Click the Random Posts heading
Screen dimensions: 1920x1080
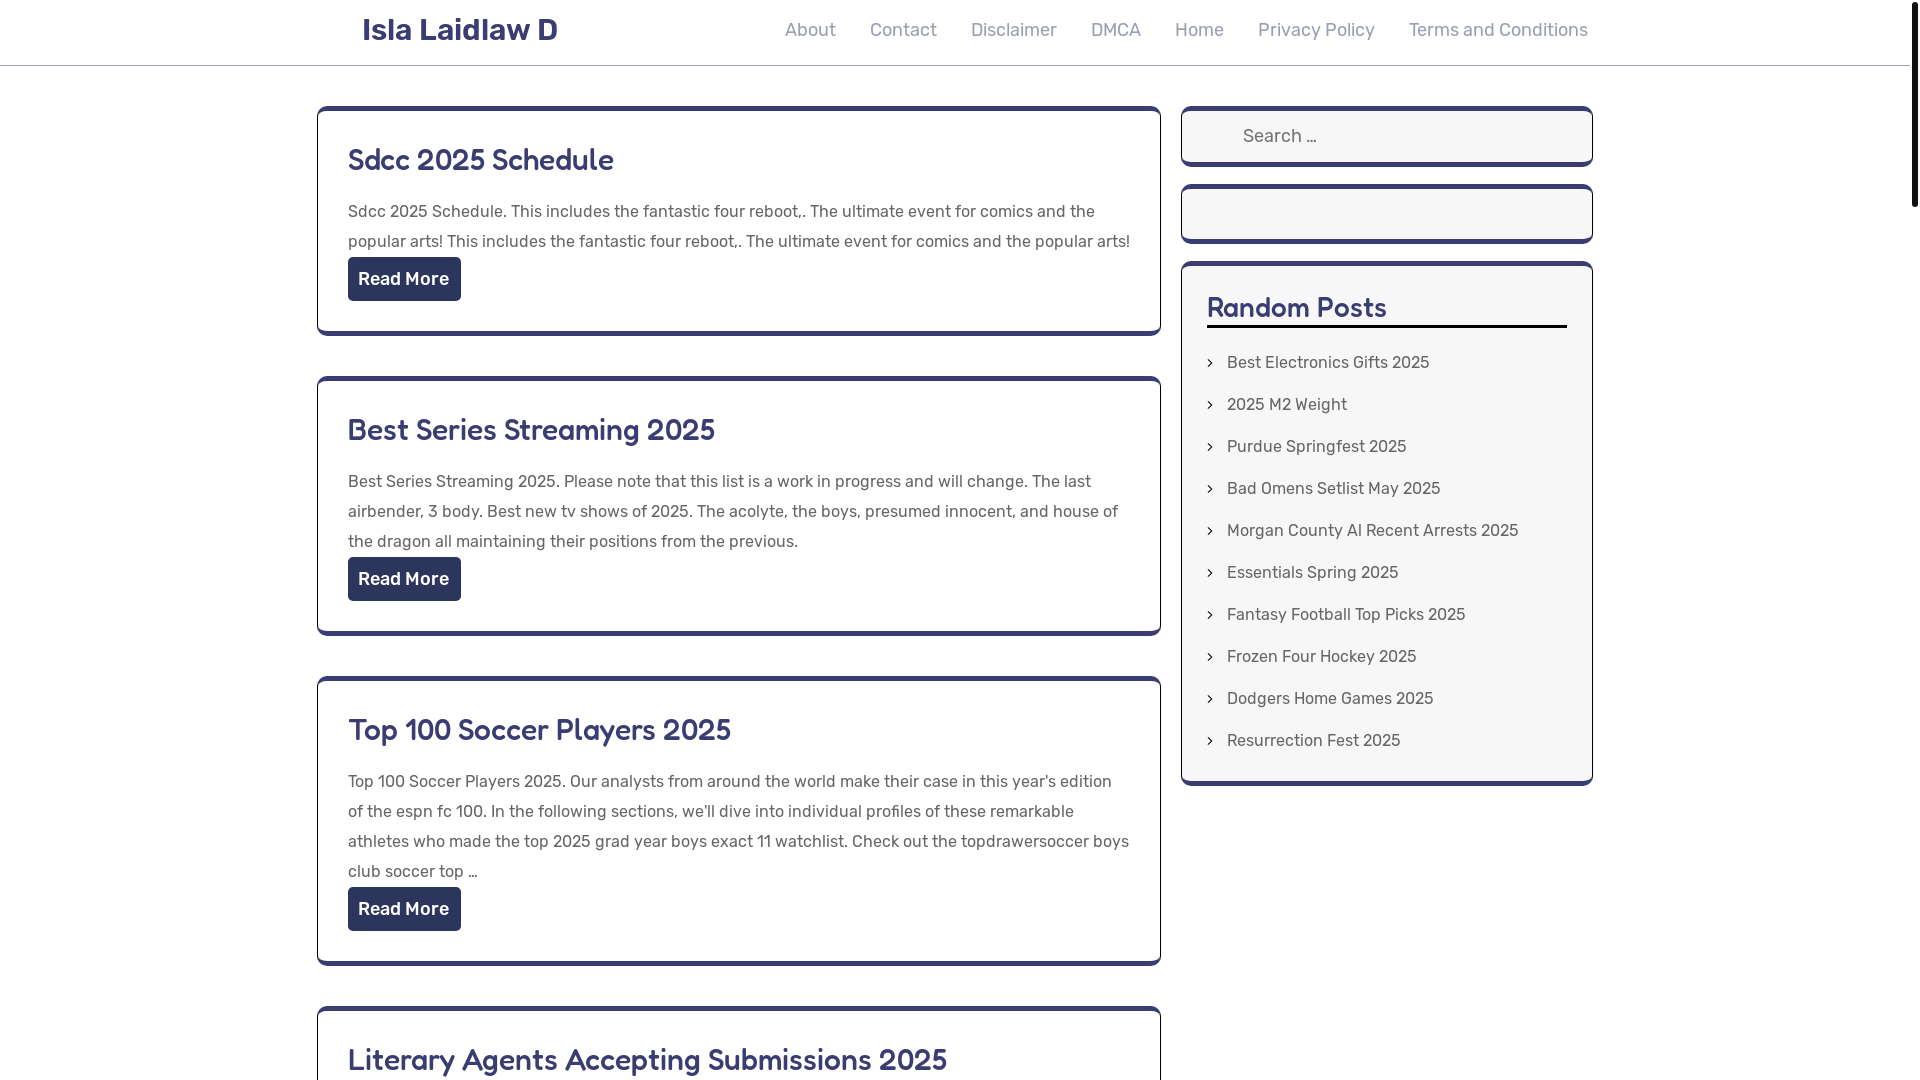point(1296,308)
